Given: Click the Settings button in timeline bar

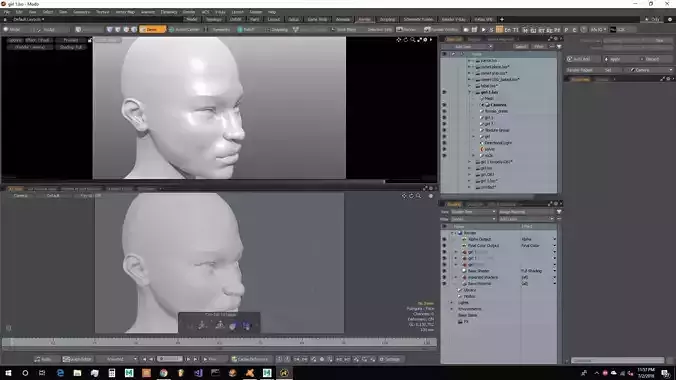Looking at the screenshot, I should coord(390,359).
